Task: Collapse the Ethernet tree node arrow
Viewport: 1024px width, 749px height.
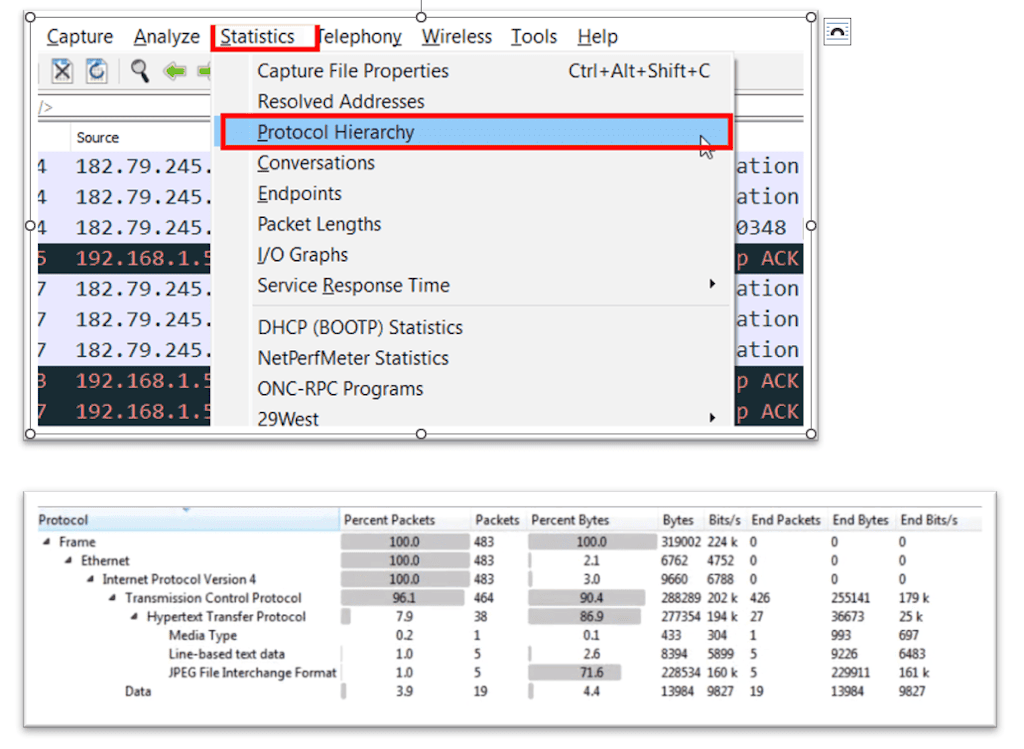Action: point(69,561)
